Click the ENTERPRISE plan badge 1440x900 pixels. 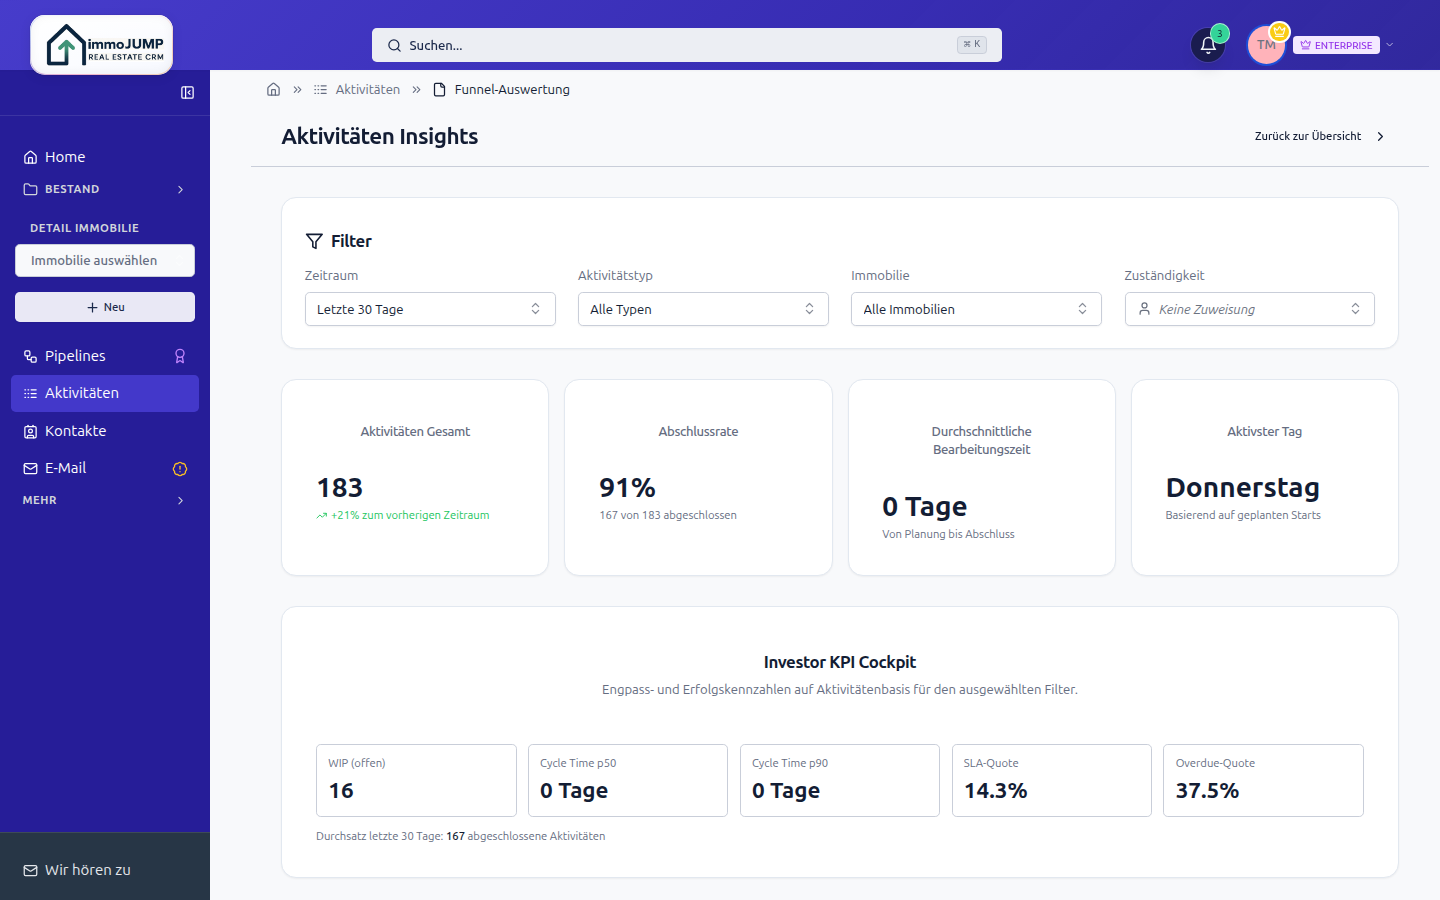coord(1336,45)
